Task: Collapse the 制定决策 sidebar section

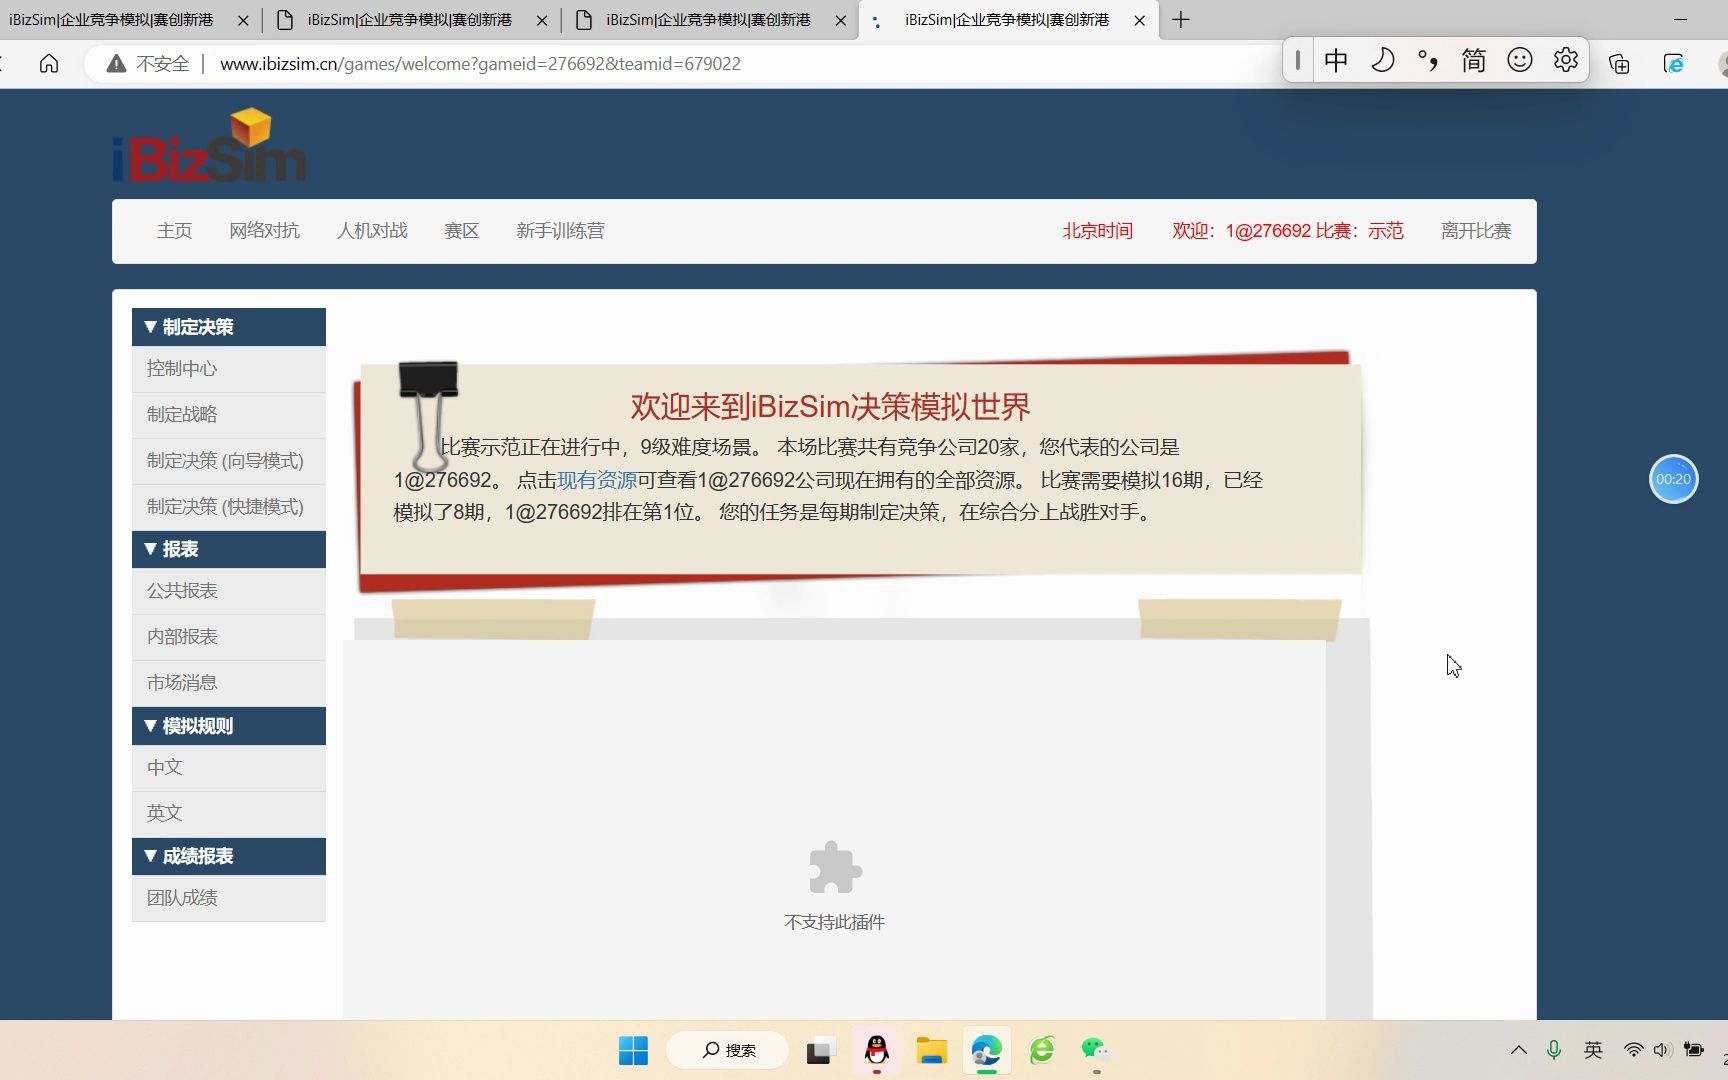Action: pyautogui.click(x=229, y=327)
